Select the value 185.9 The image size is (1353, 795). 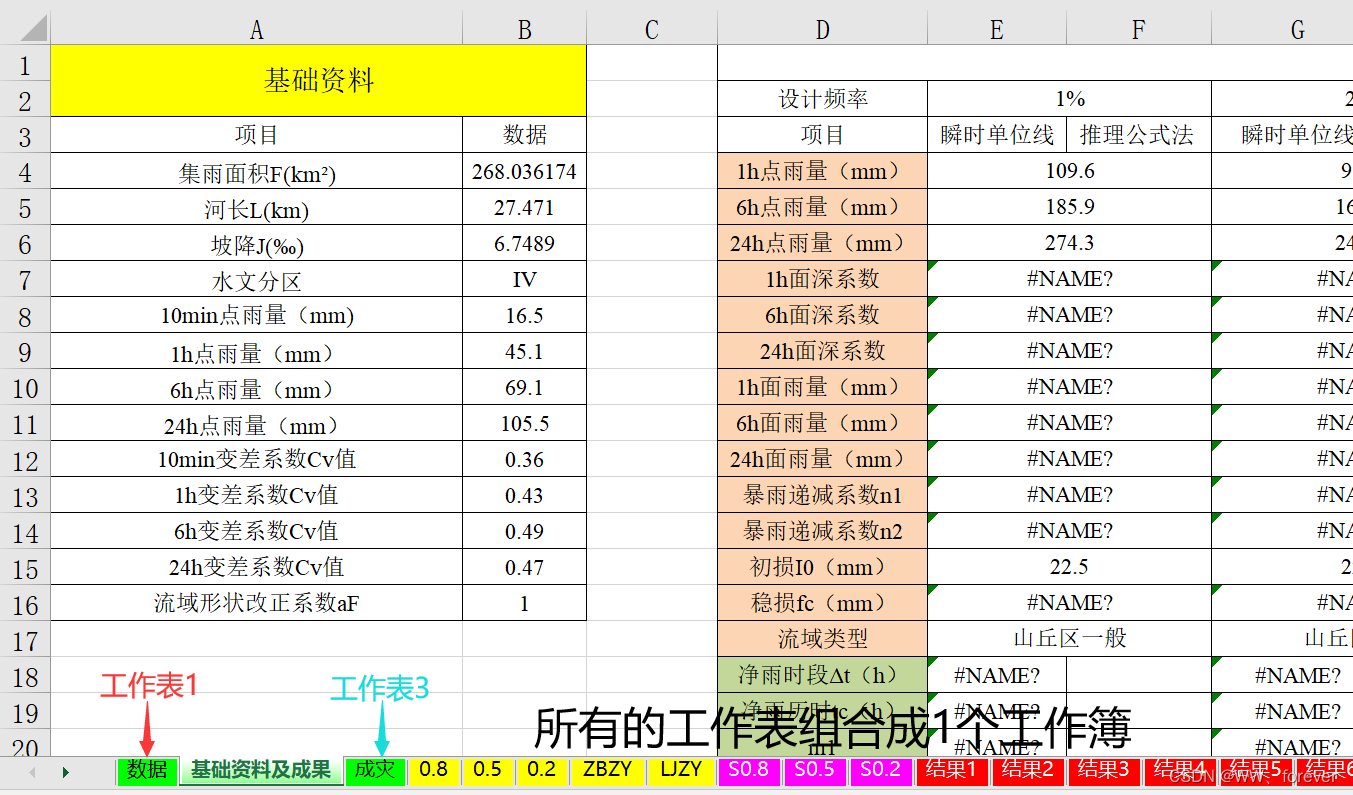coord(1069,207)
